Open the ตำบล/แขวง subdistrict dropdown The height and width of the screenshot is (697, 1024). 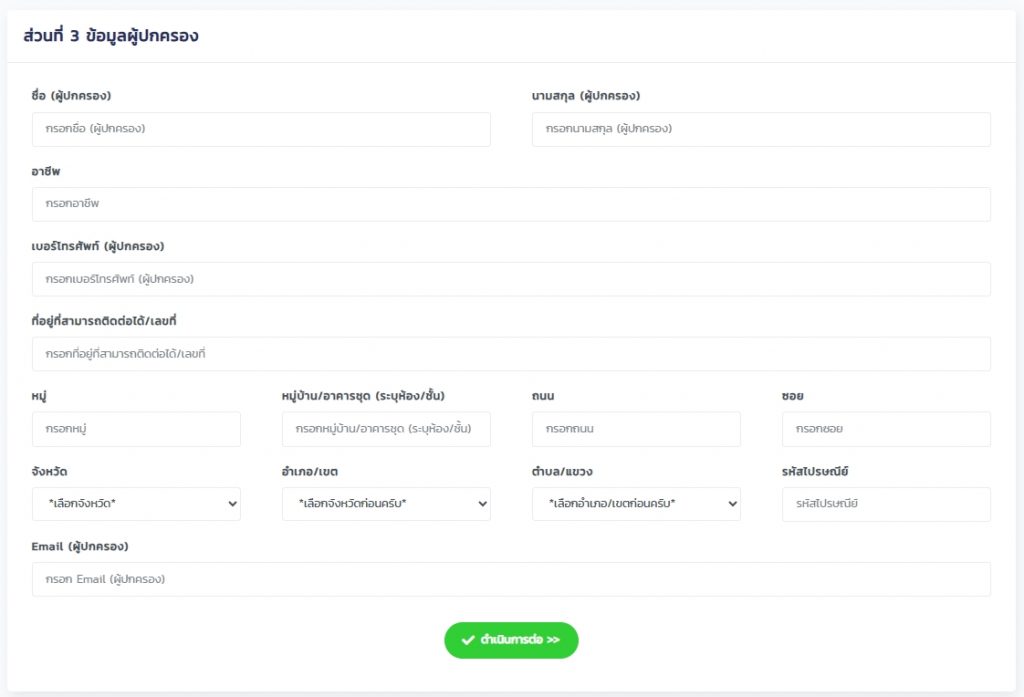[636, 504]
